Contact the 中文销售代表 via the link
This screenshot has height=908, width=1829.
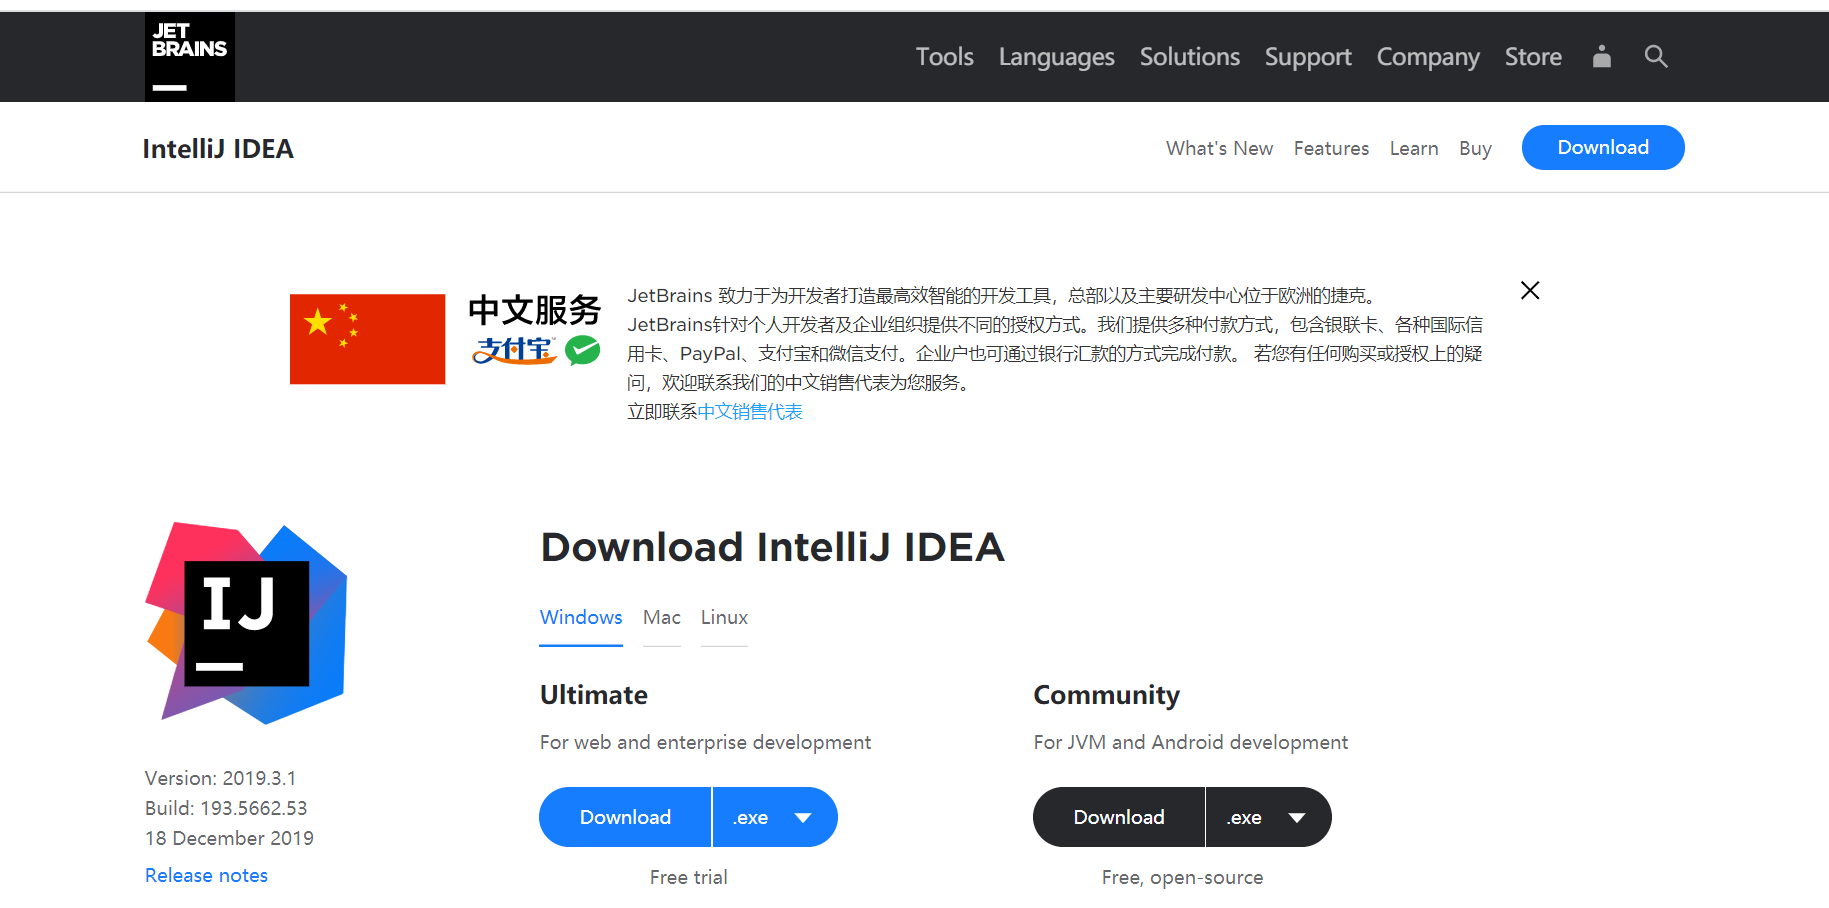coord(751,411)
